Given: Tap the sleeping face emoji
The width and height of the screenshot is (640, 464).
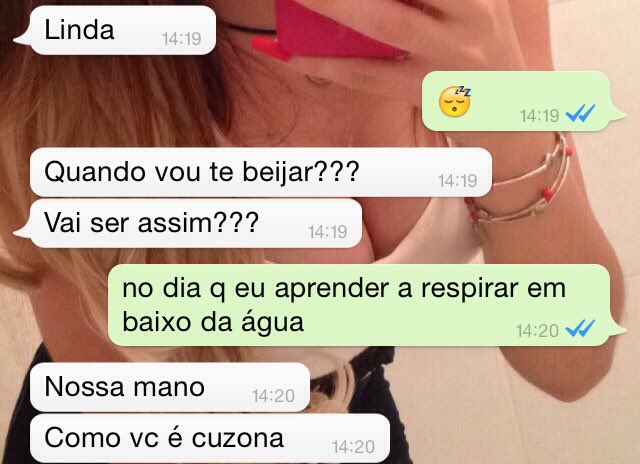Looking at the screenshot, I should [455, 101].
